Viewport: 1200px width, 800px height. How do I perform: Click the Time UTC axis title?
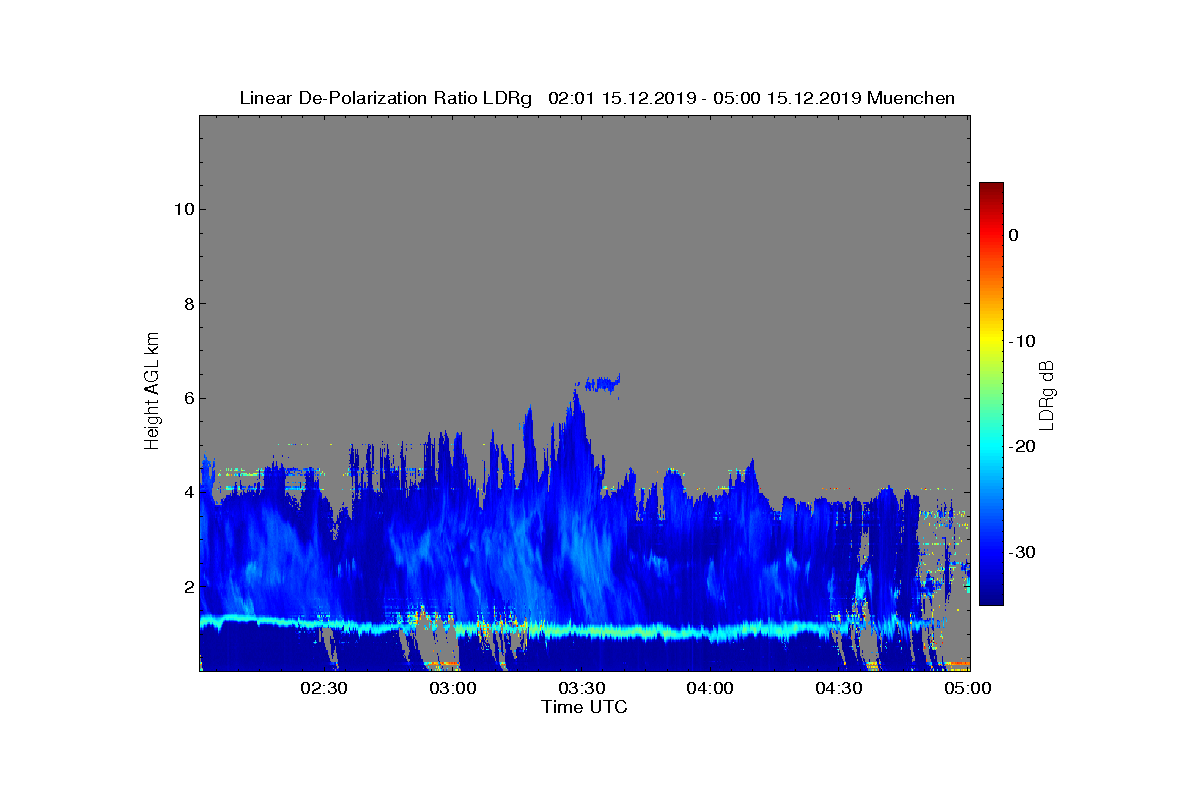click(585, 707)
